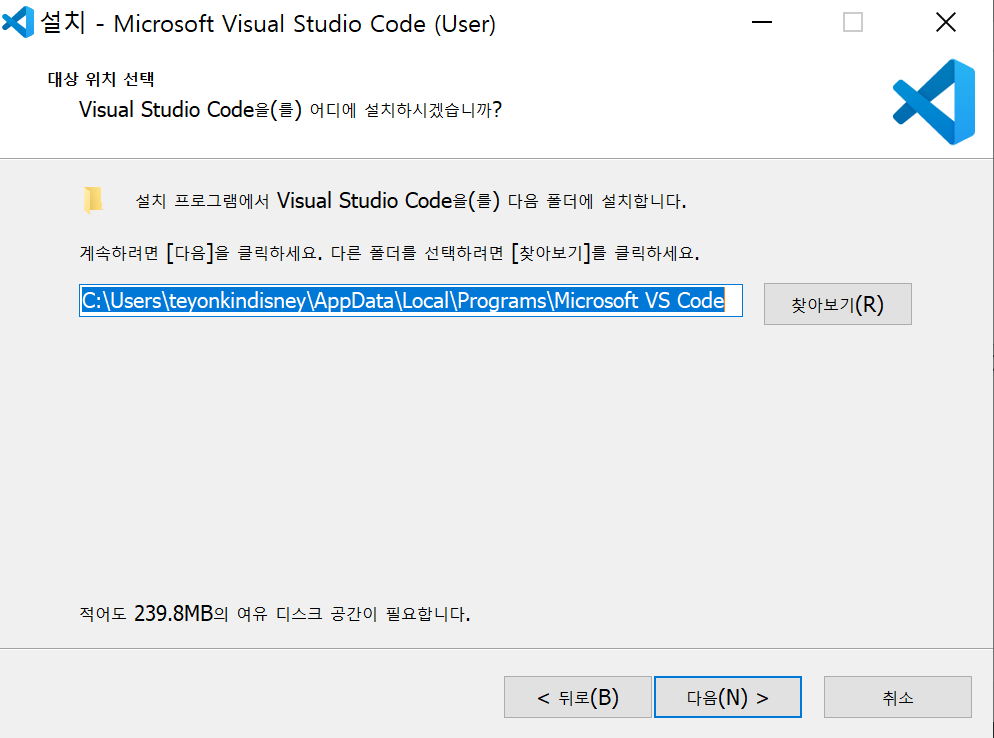994x738 pixels.
Task: Click the '계속하려면 [다음]을 클릭하세요' instruction text
Action: coord(389,253)
